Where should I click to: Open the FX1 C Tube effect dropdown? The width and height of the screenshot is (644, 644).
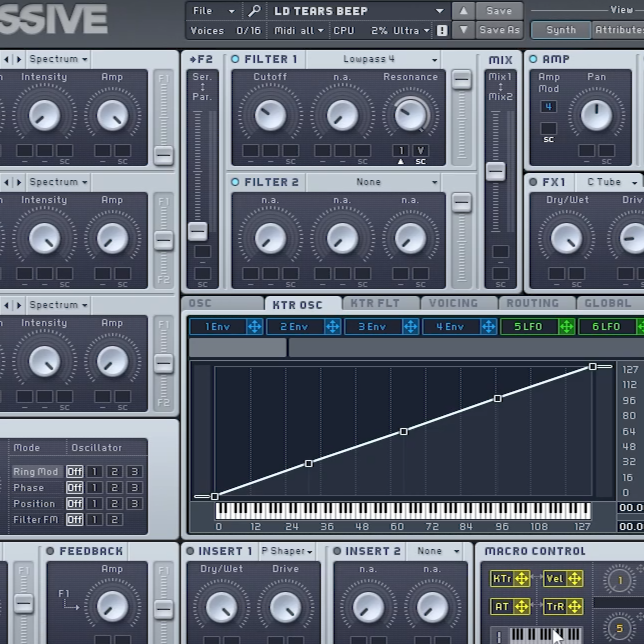coord(610,182)
